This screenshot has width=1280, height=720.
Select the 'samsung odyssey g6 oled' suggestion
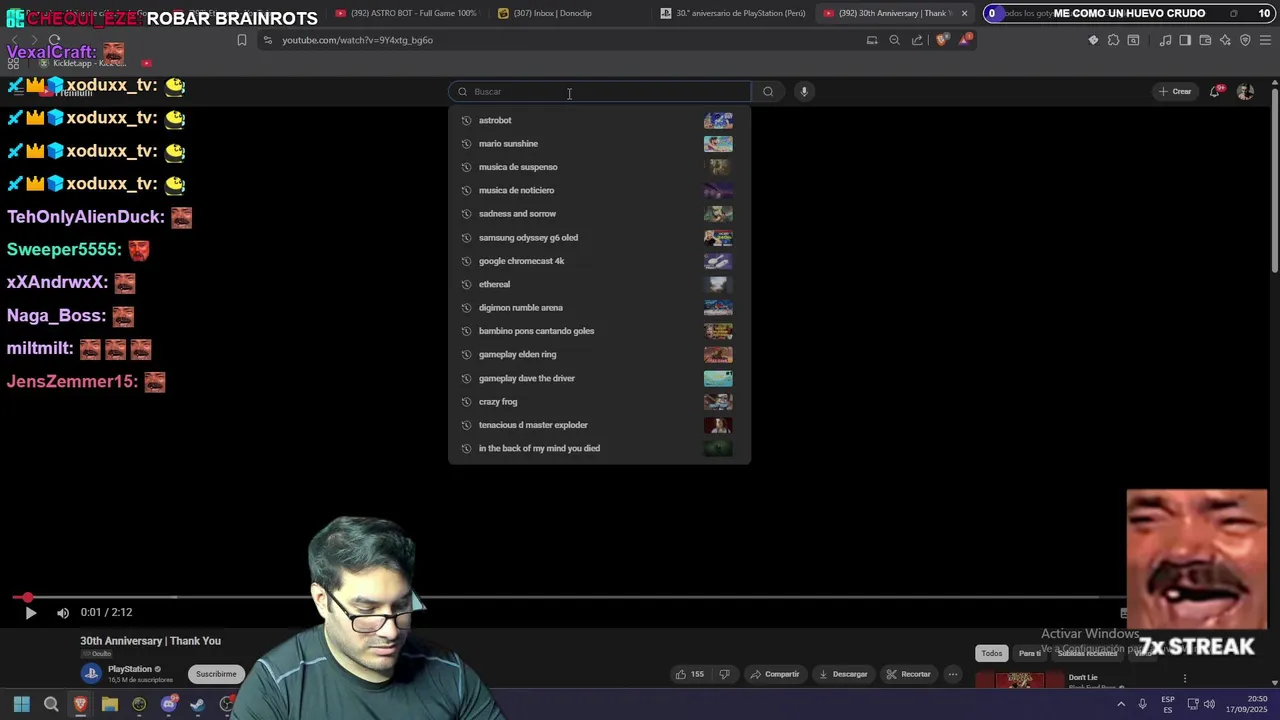[599, 238]
